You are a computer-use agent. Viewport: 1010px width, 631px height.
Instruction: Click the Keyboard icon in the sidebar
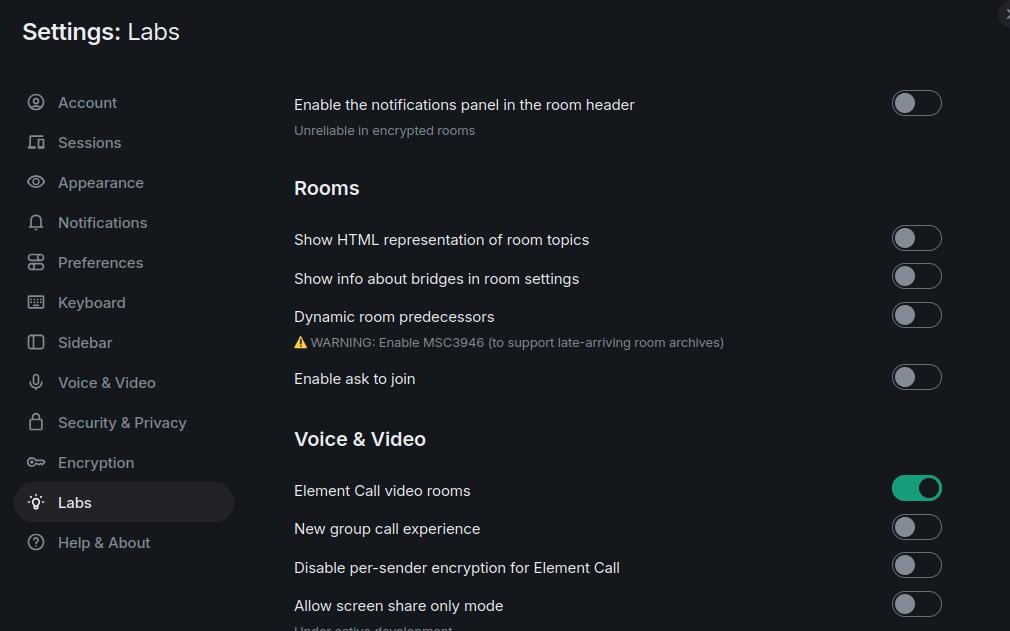click(36, 303)
